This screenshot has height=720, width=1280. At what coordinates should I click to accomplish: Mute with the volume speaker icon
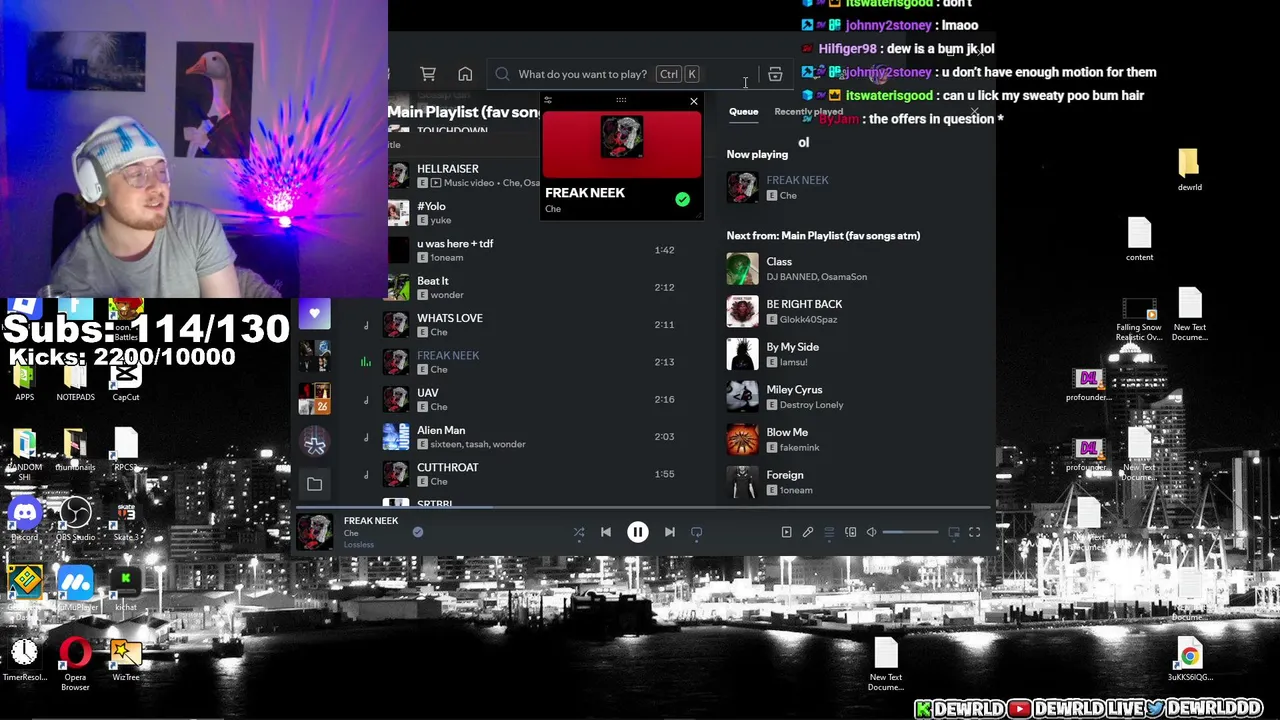[x=871, y=533]
